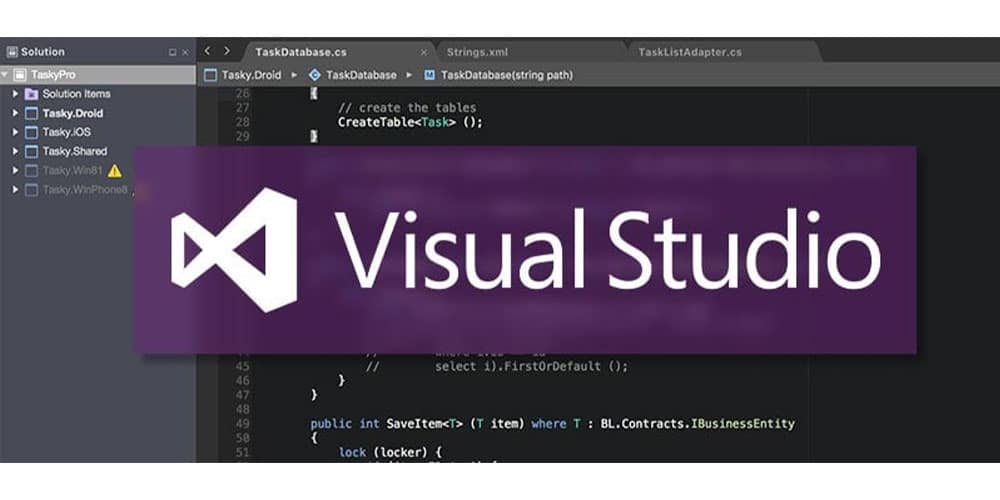
Task: Open TaskDatabase(string path) member breadcrumb
Action: coord(507,75)
